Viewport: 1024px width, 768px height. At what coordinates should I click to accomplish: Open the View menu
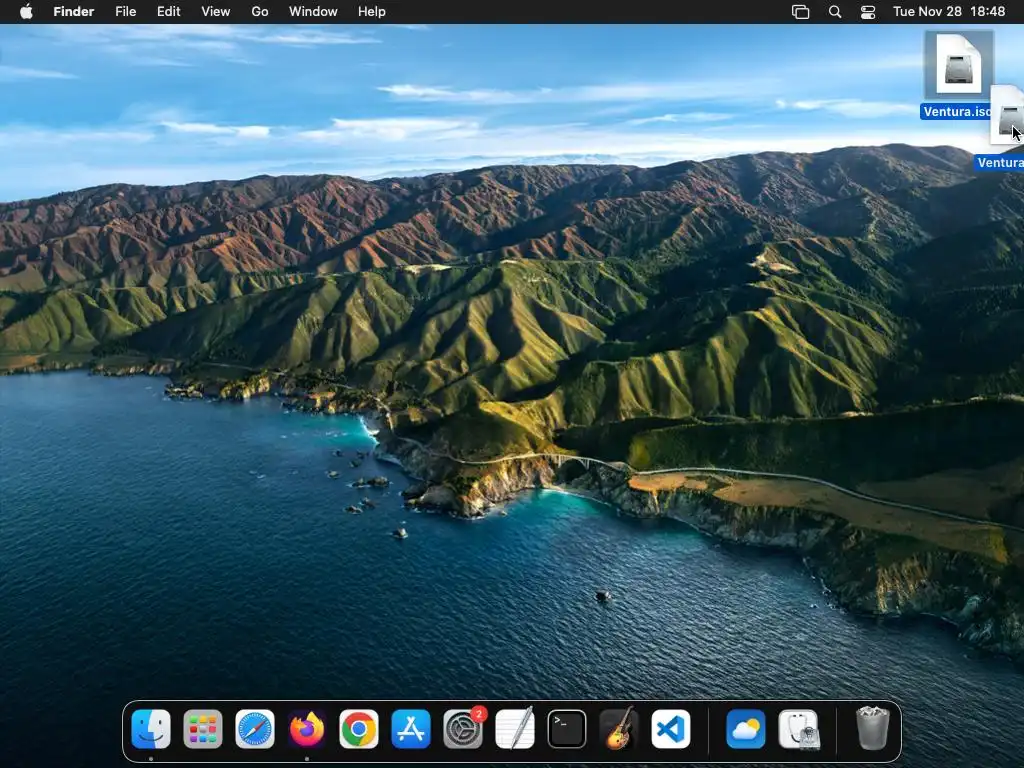click(x=216, y=12)
